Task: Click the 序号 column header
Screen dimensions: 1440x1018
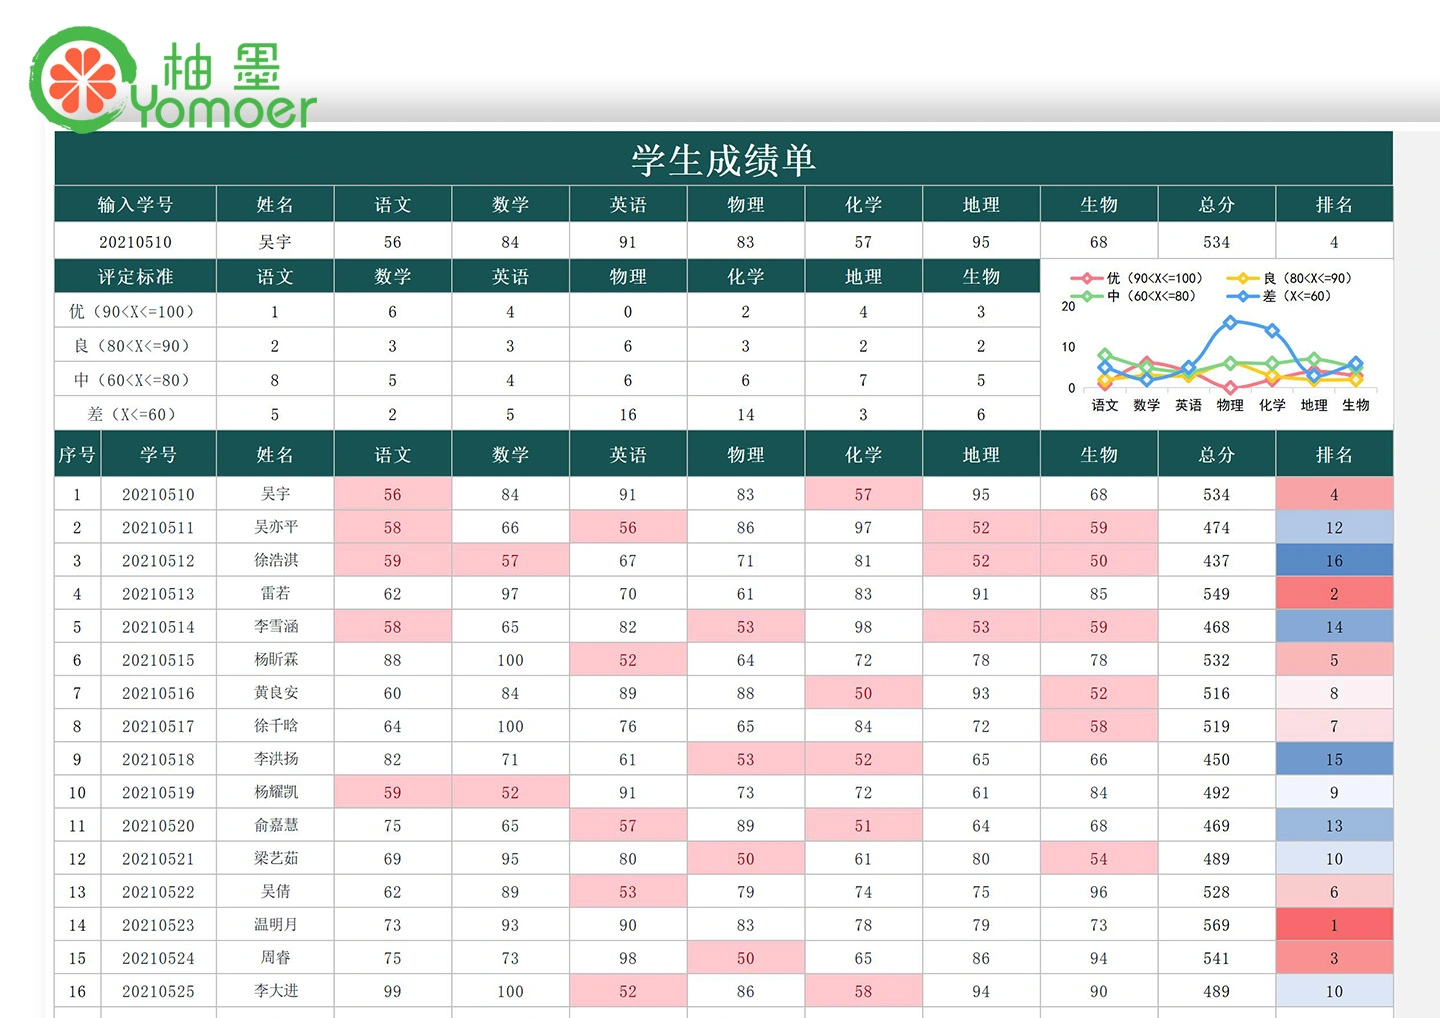Action: 76,455
